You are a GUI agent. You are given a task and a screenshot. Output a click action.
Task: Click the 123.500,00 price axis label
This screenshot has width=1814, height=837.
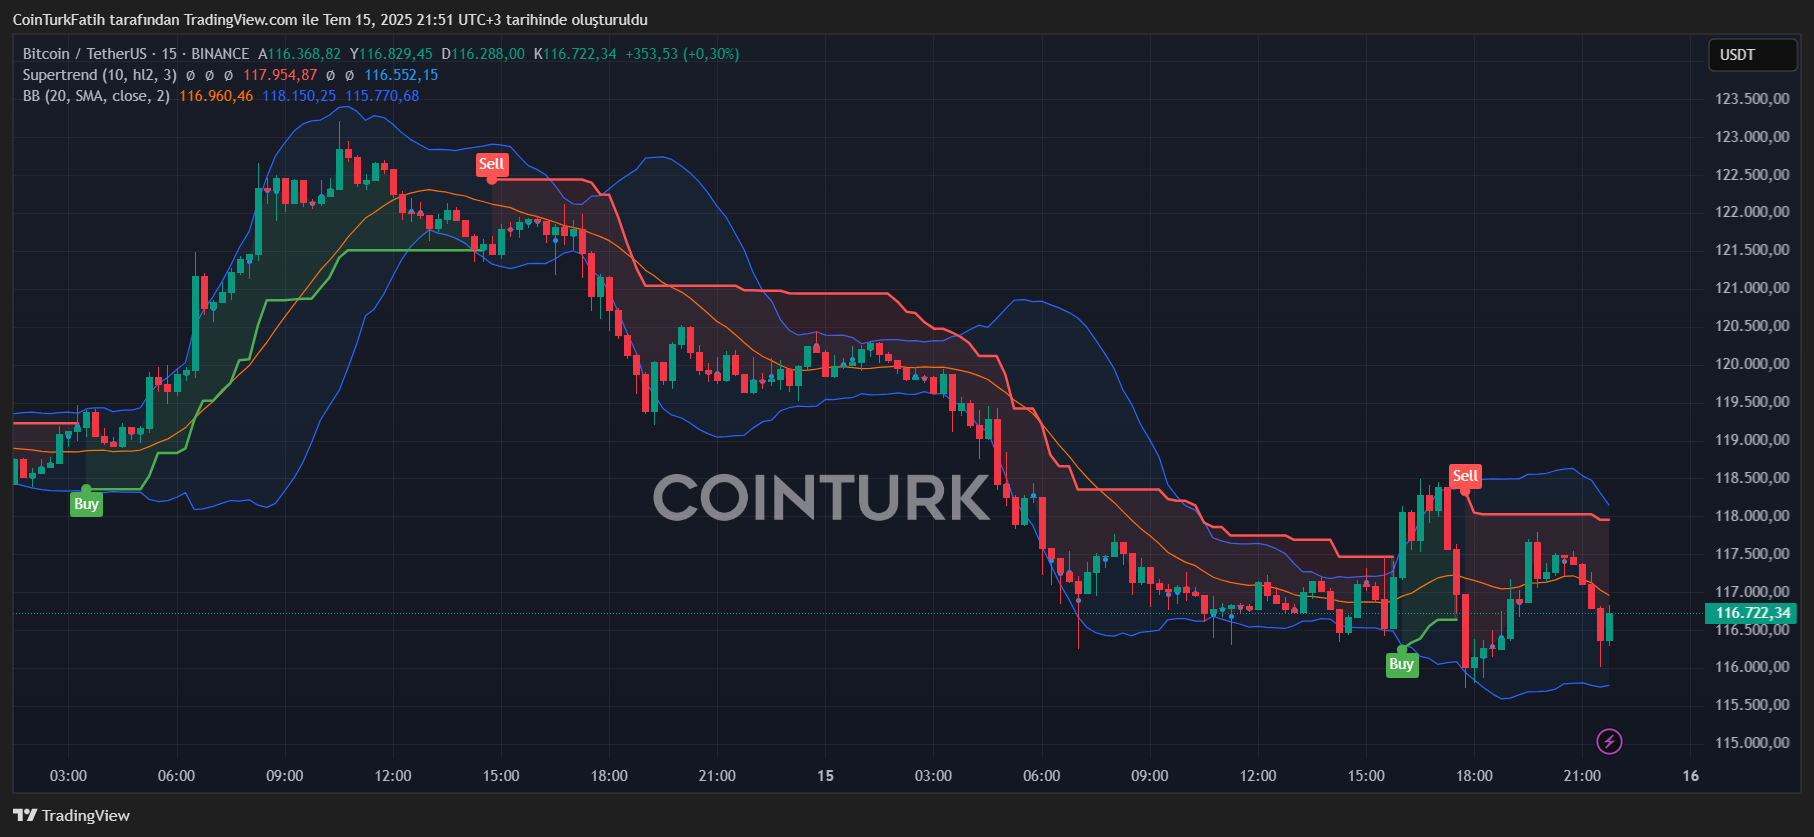1752,99
